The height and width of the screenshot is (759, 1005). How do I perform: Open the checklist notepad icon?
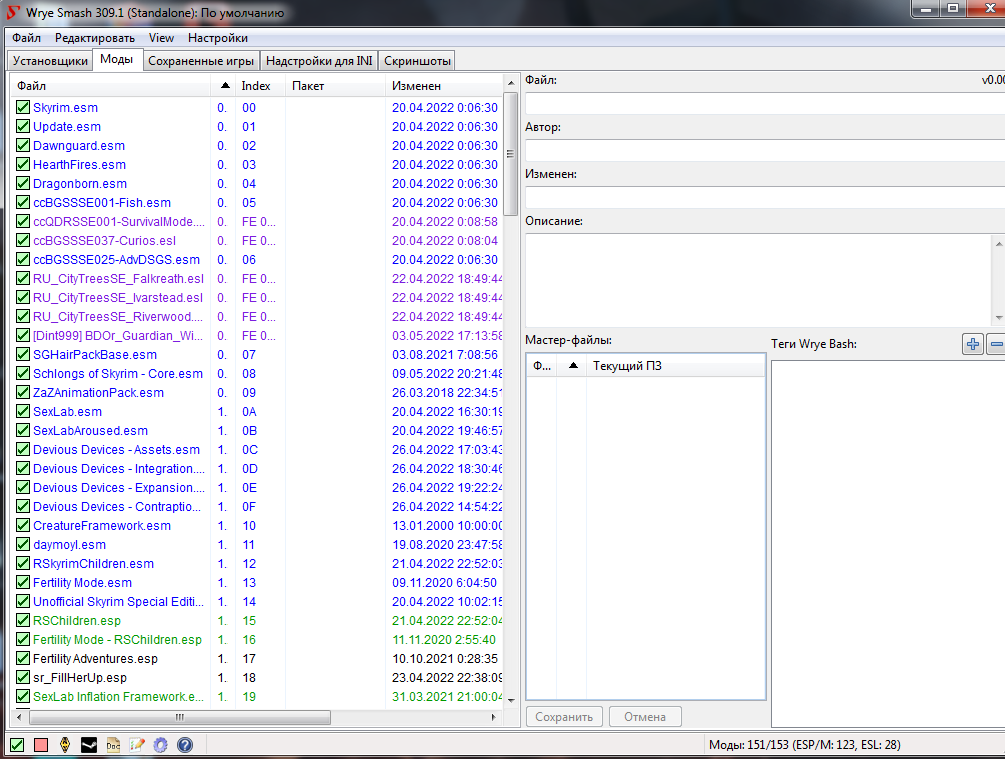(137, 745)
